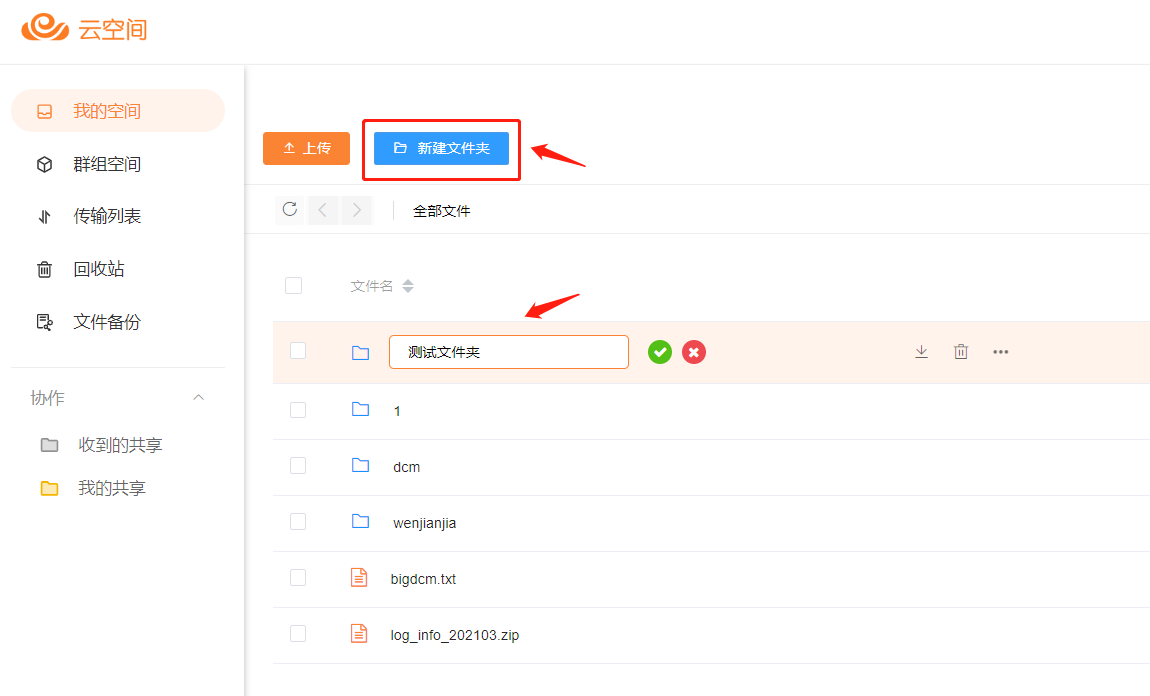Confirm folder name with green check
This screenshot has width=1150, height=696.
click(660, 352)
